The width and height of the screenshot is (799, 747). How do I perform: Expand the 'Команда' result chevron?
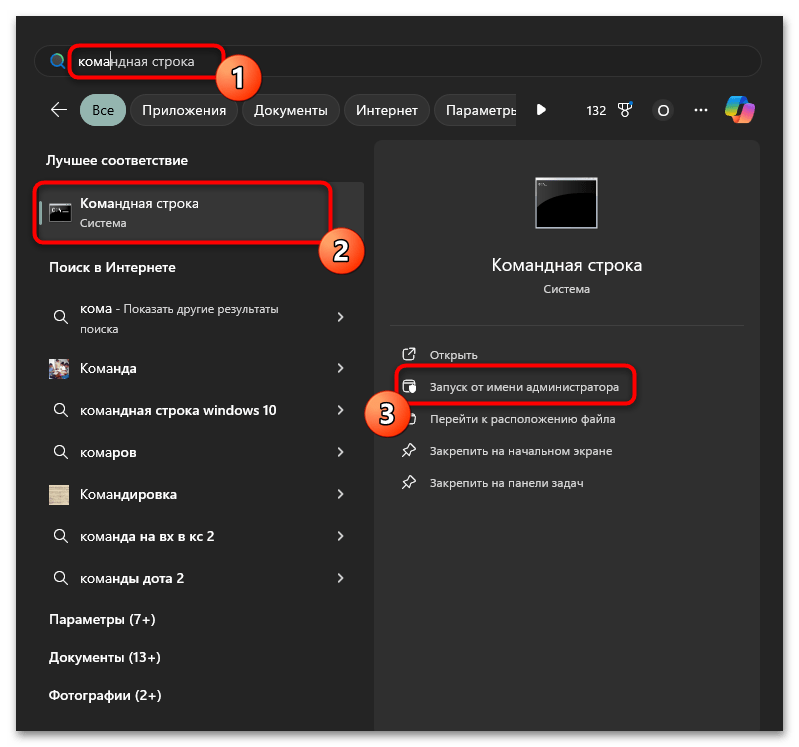(x=340, y=368)
